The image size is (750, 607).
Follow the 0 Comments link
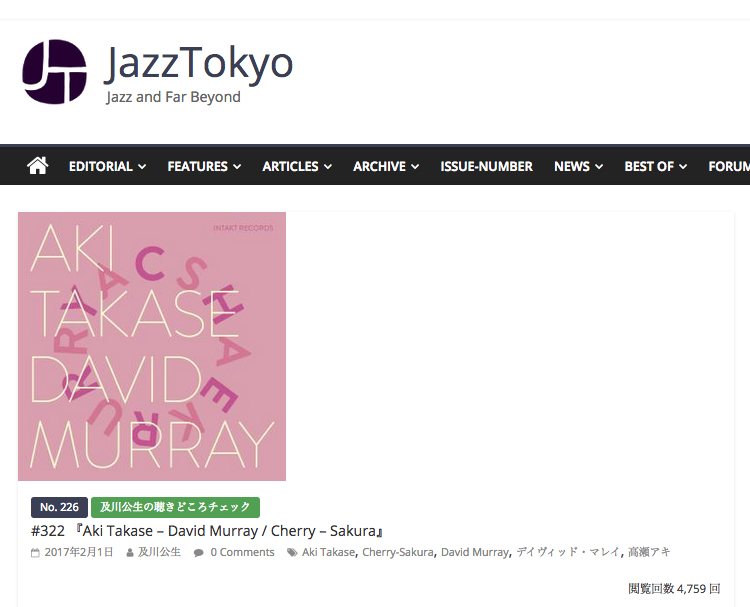(243, 552)
